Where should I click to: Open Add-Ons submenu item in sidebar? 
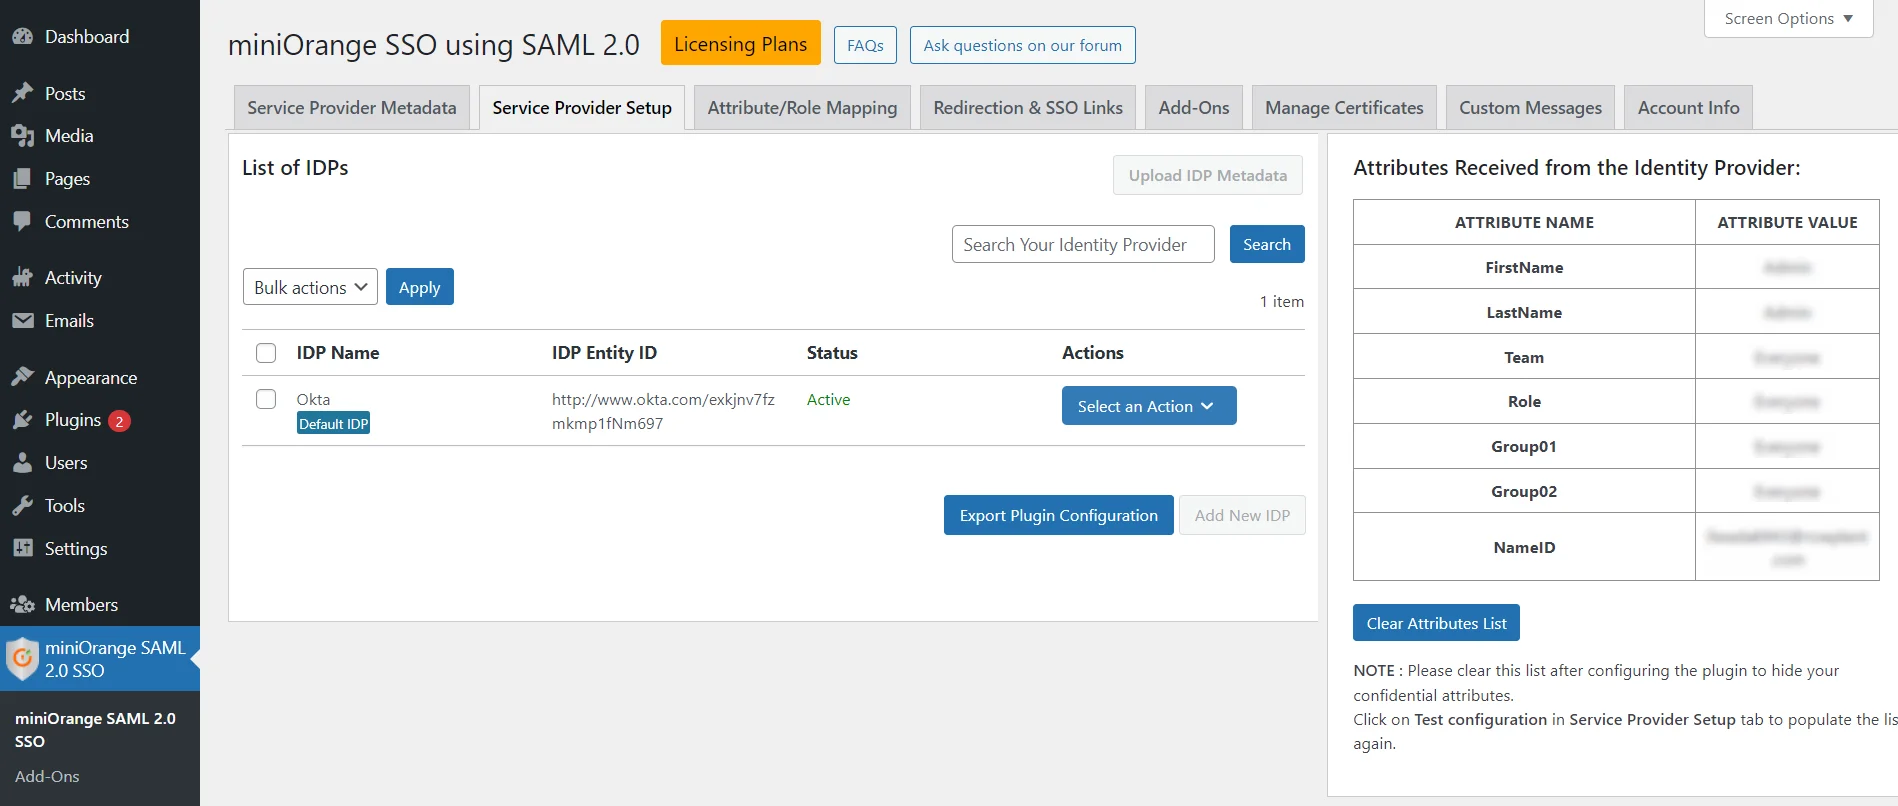point(47,776)
